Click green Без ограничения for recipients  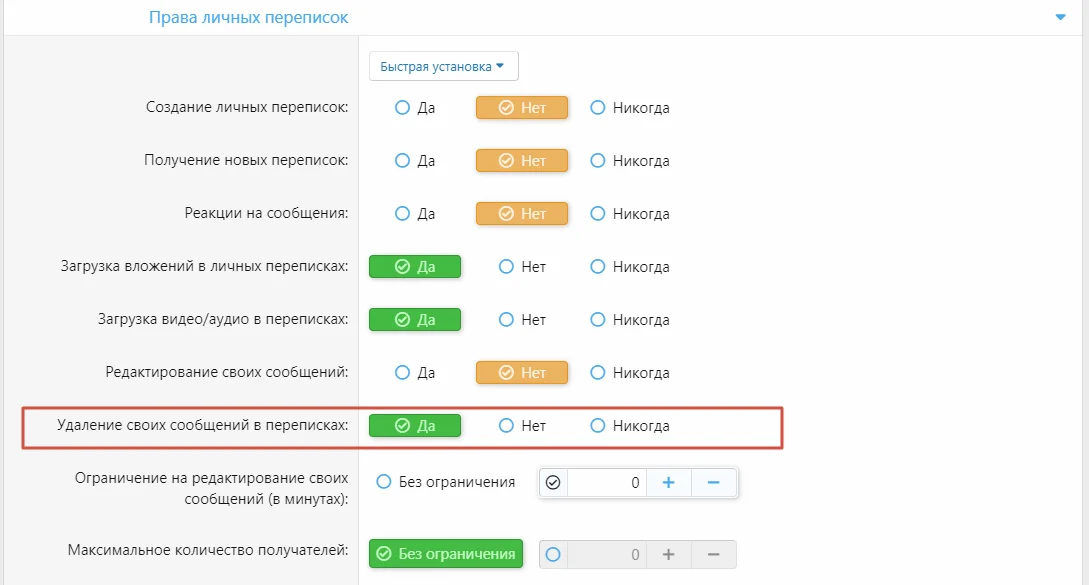pyautogui.click(x=446, y=554)
